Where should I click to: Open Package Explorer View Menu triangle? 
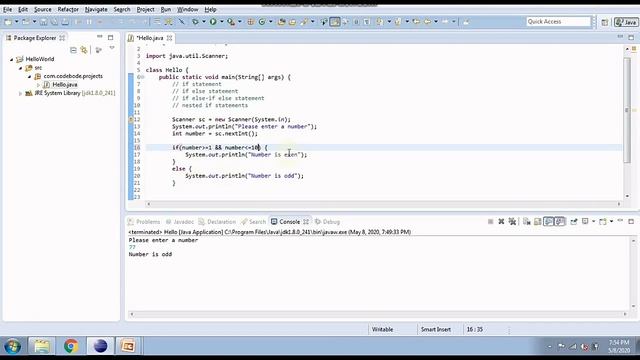[112, 48]
